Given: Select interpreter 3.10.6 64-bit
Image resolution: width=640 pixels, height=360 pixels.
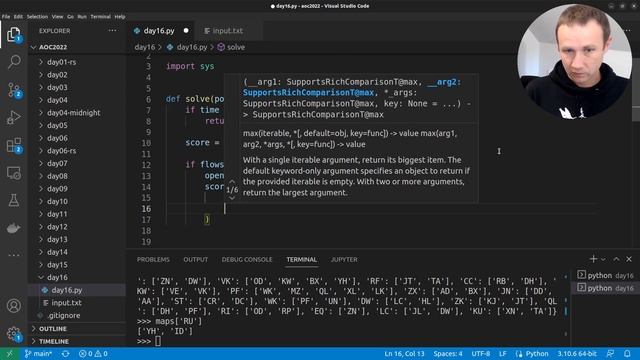Looking at the screenshot, I should click(577, 353).
